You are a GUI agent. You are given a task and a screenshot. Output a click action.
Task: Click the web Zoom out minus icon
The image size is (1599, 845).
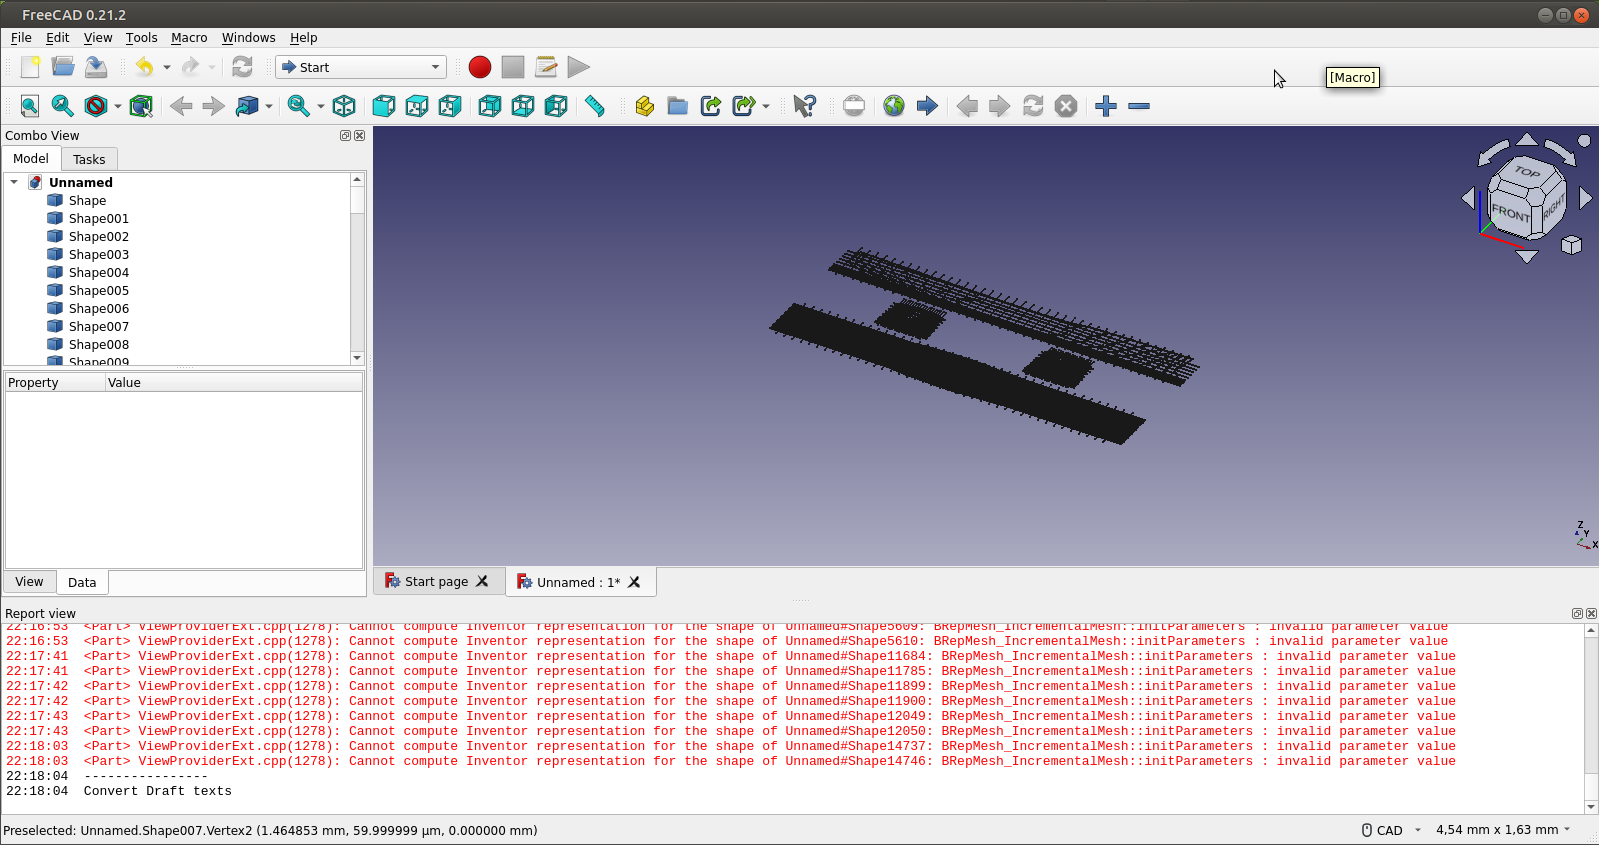[x=1139, y=106]
